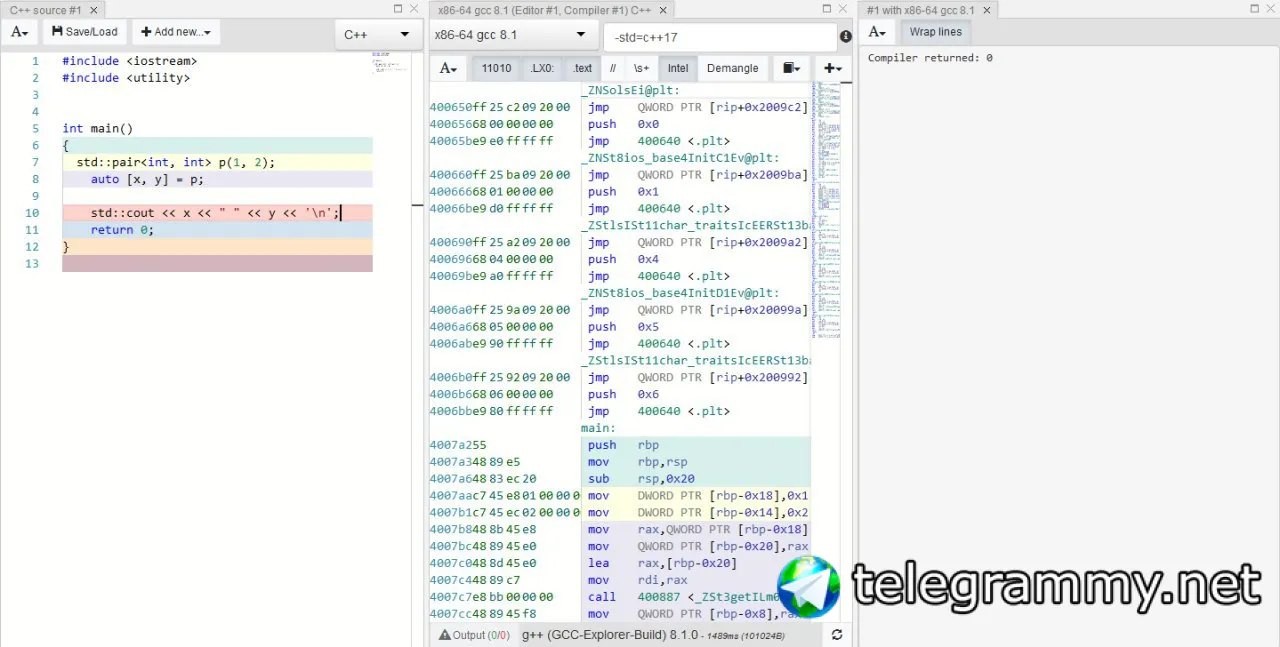
Task: Click the std::cout source line
Action: point(216,213)
